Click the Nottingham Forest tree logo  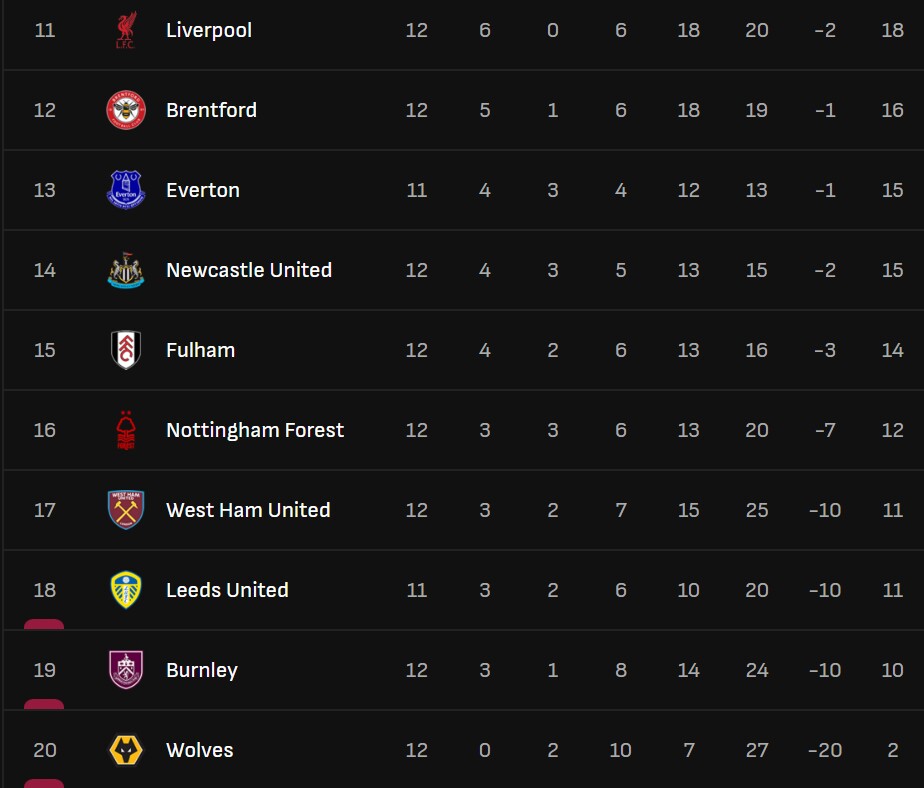[x=126, y=430]
